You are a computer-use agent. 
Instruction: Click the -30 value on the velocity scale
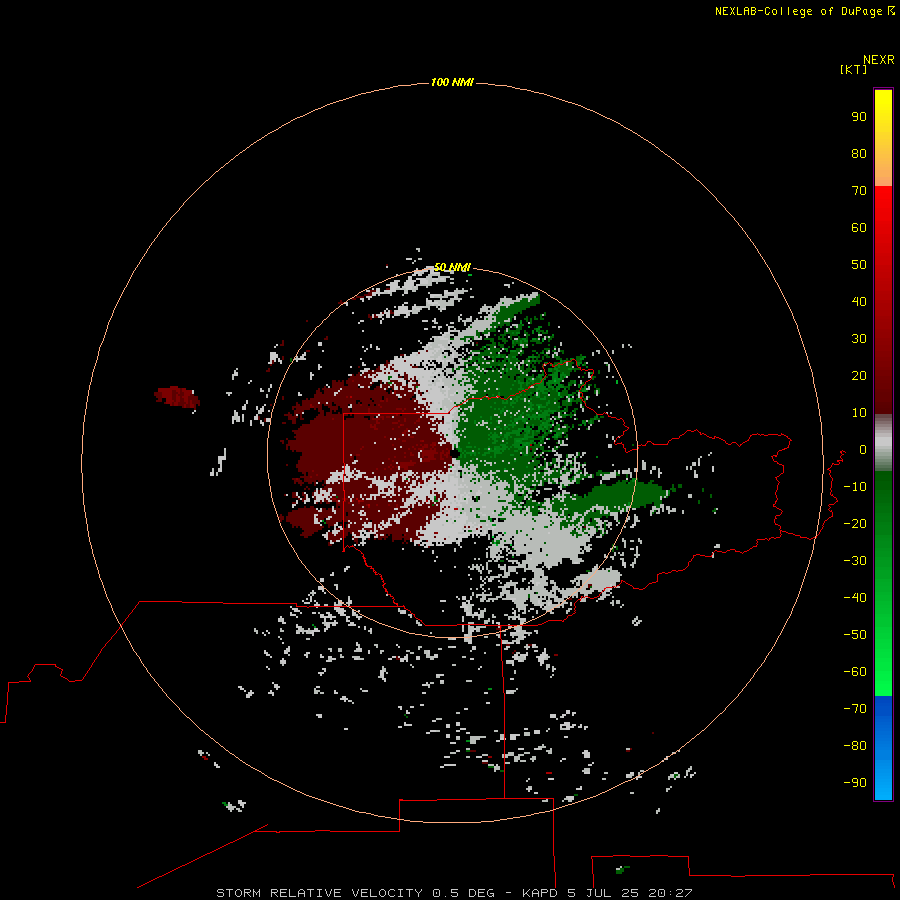click(x=855, y=561)
